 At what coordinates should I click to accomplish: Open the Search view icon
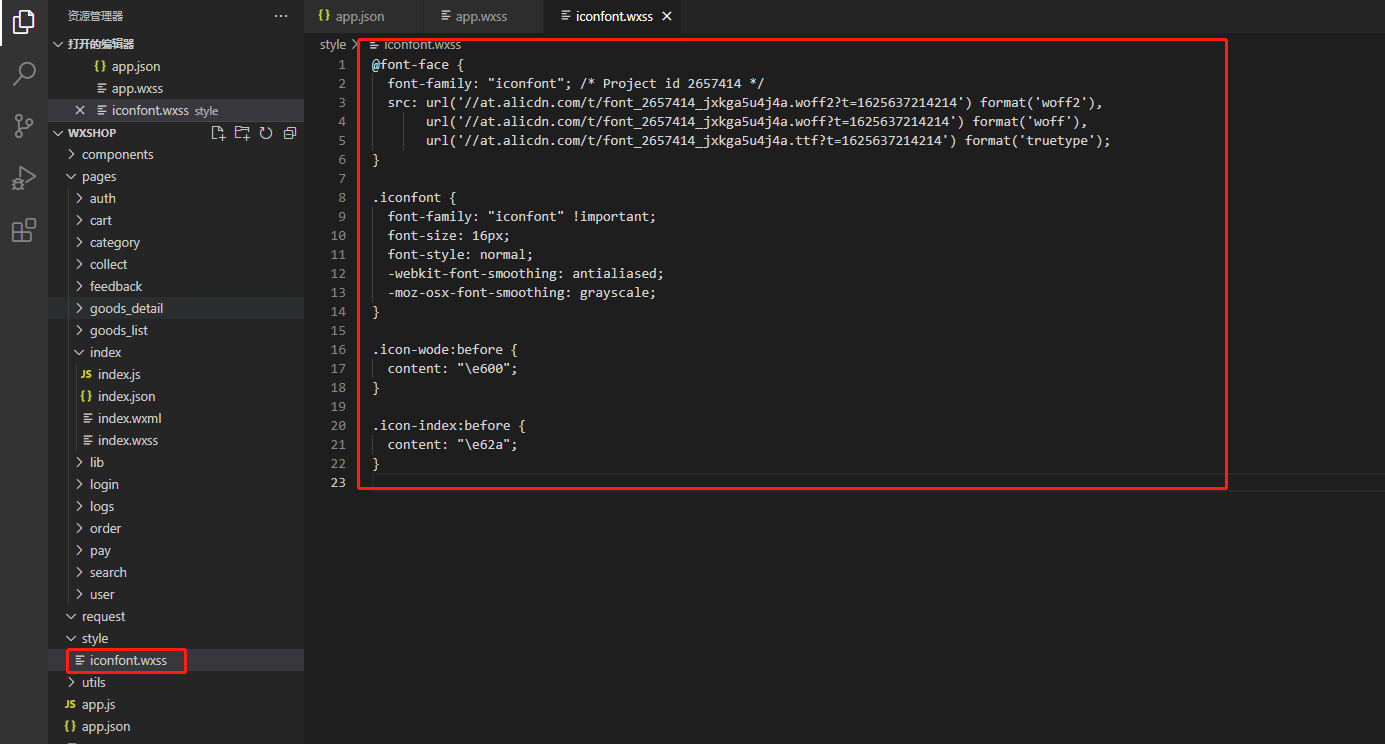pyautogui.click(x=24, y=74)
